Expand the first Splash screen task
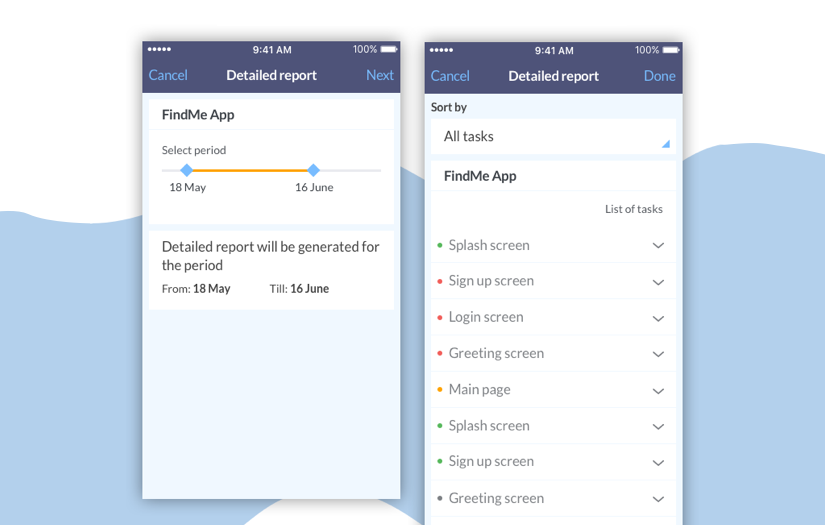 (658, 246)
